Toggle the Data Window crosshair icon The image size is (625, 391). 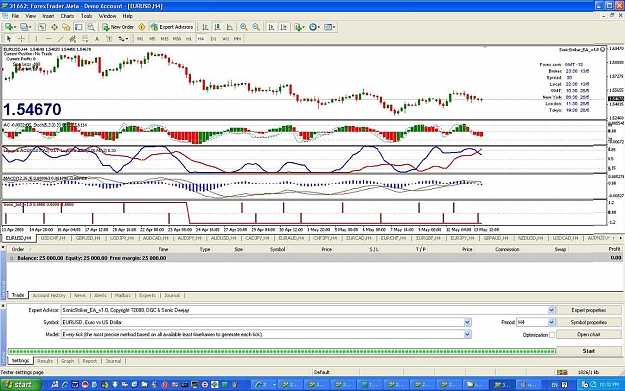click(x=54, y=27)
